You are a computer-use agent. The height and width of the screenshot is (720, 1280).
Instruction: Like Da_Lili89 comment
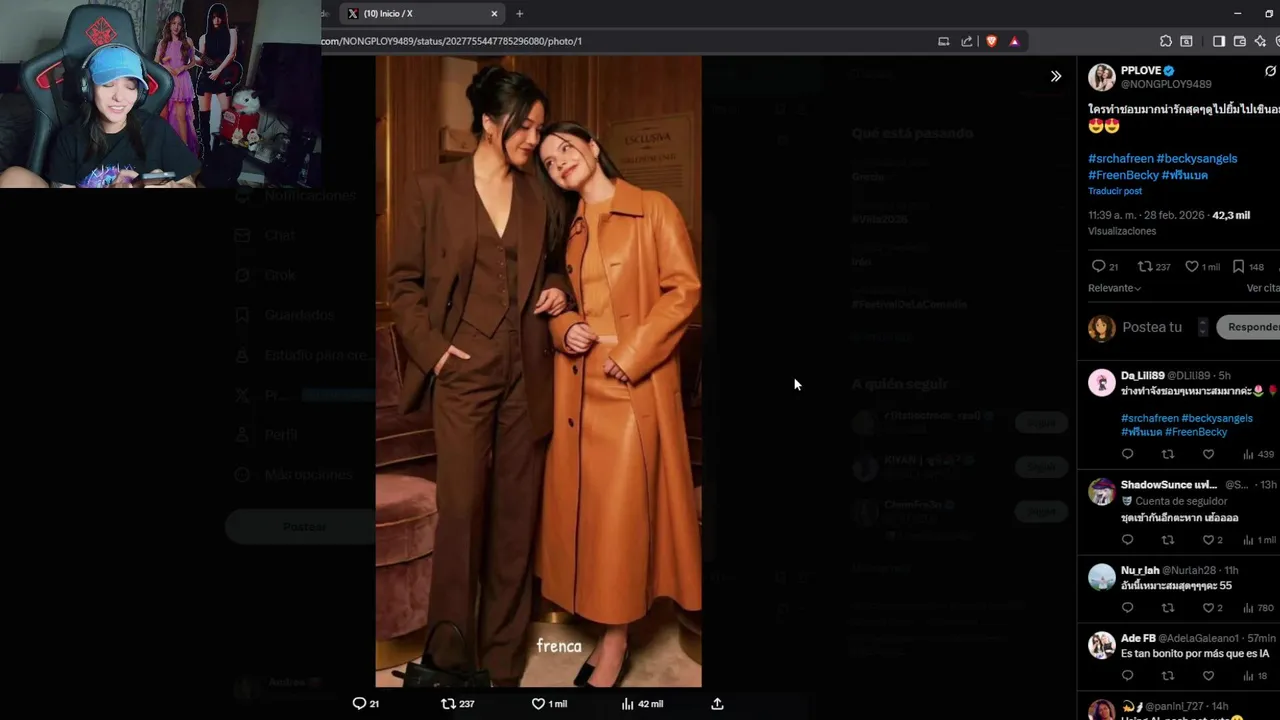click(1208, 454)
